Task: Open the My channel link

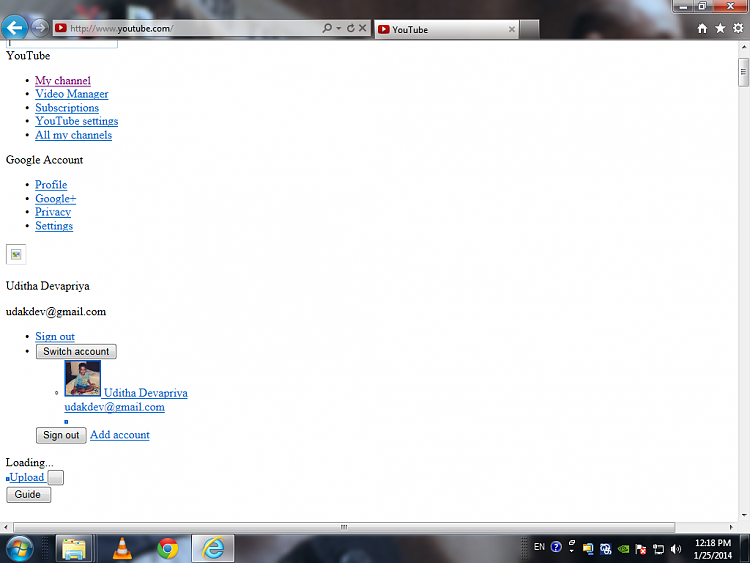Action: (x=63, y=80)
